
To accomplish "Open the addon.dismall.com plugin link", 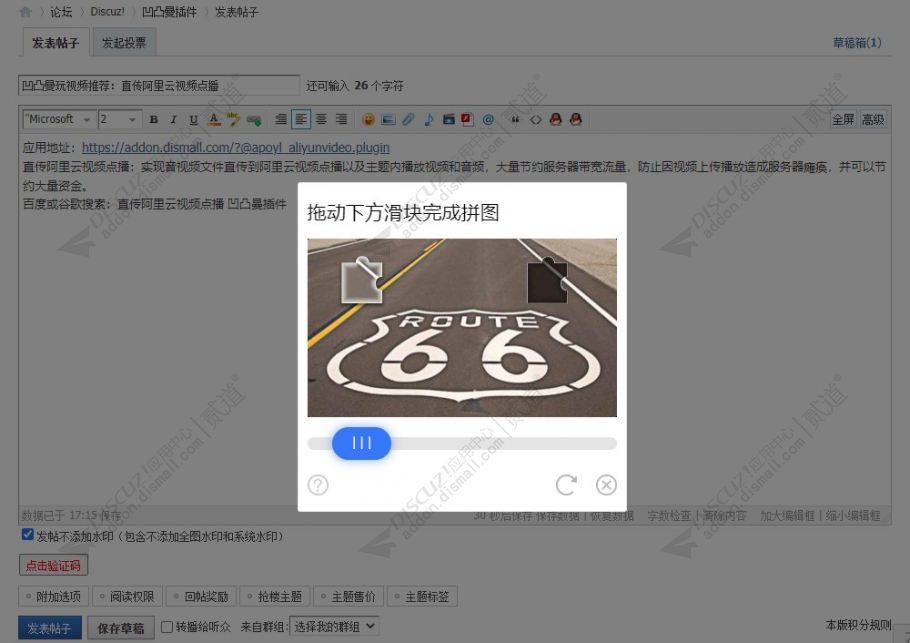I will click(x=236, y=147).
